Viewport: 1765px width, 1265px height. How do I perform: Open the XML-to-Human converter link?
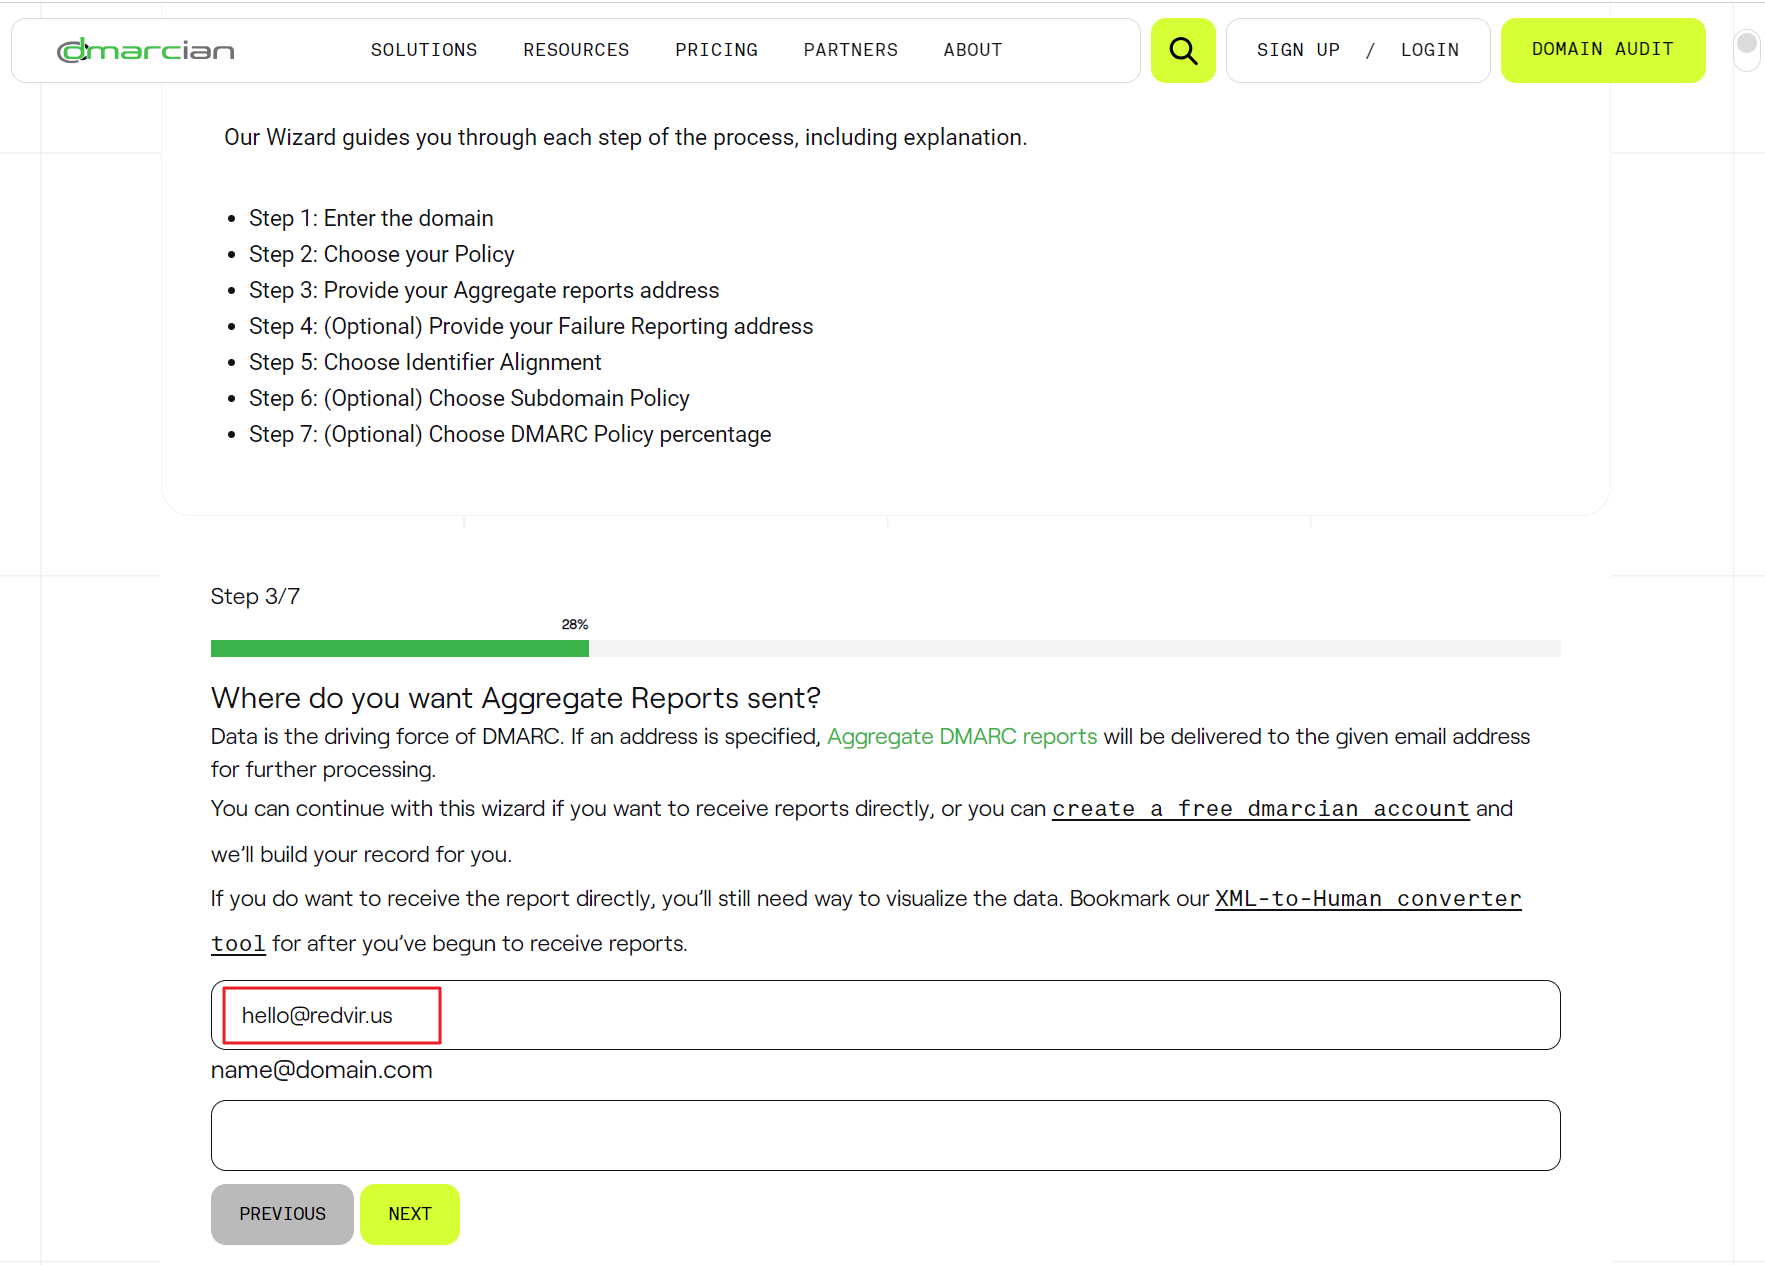[1367, 899]
